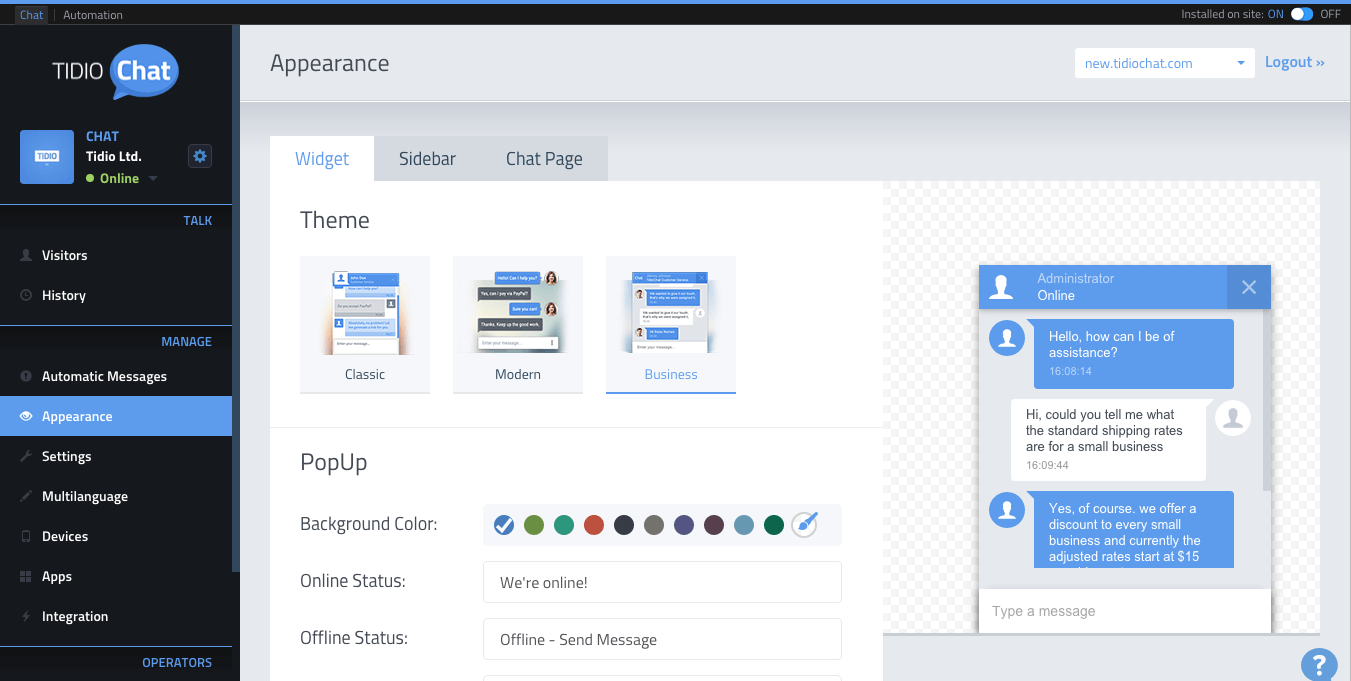Click the 'Tidio Ltd.' account name
Viewport: 1351px width, 681px height.
click(114, 156)
